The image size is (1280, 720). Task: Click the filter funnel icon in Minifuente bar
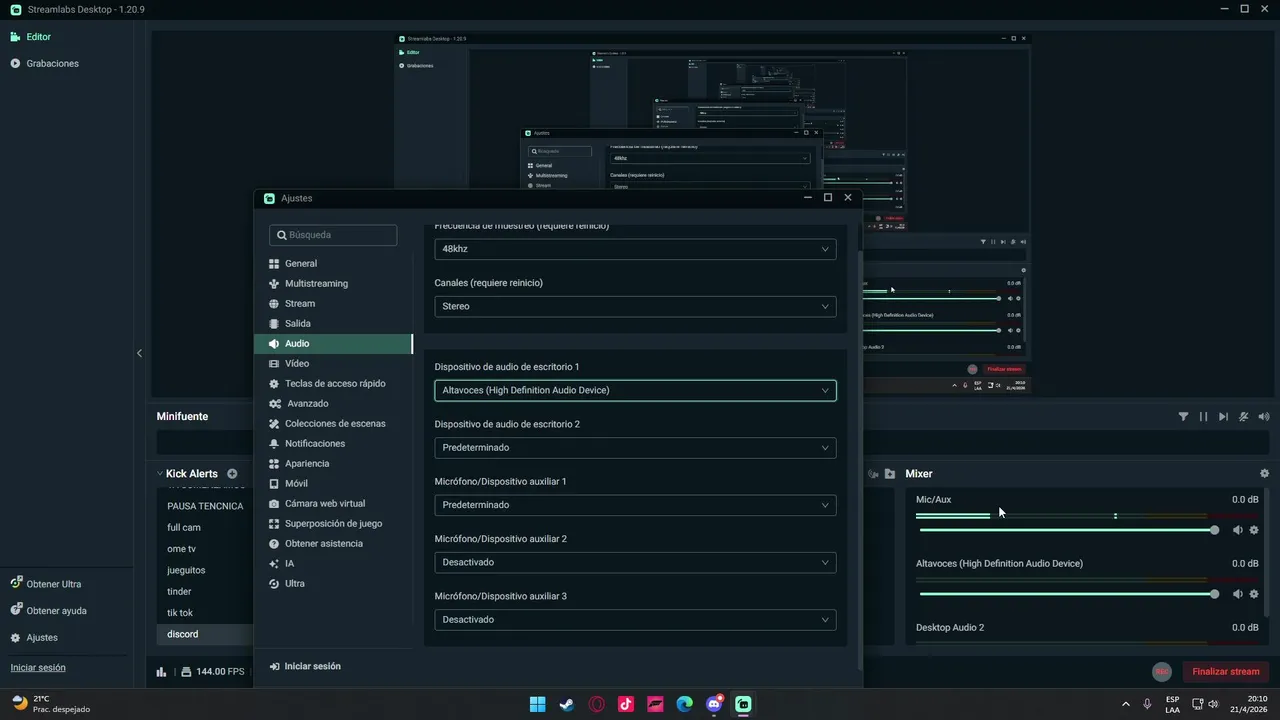pyautogui.click(x=1183, y=417)
